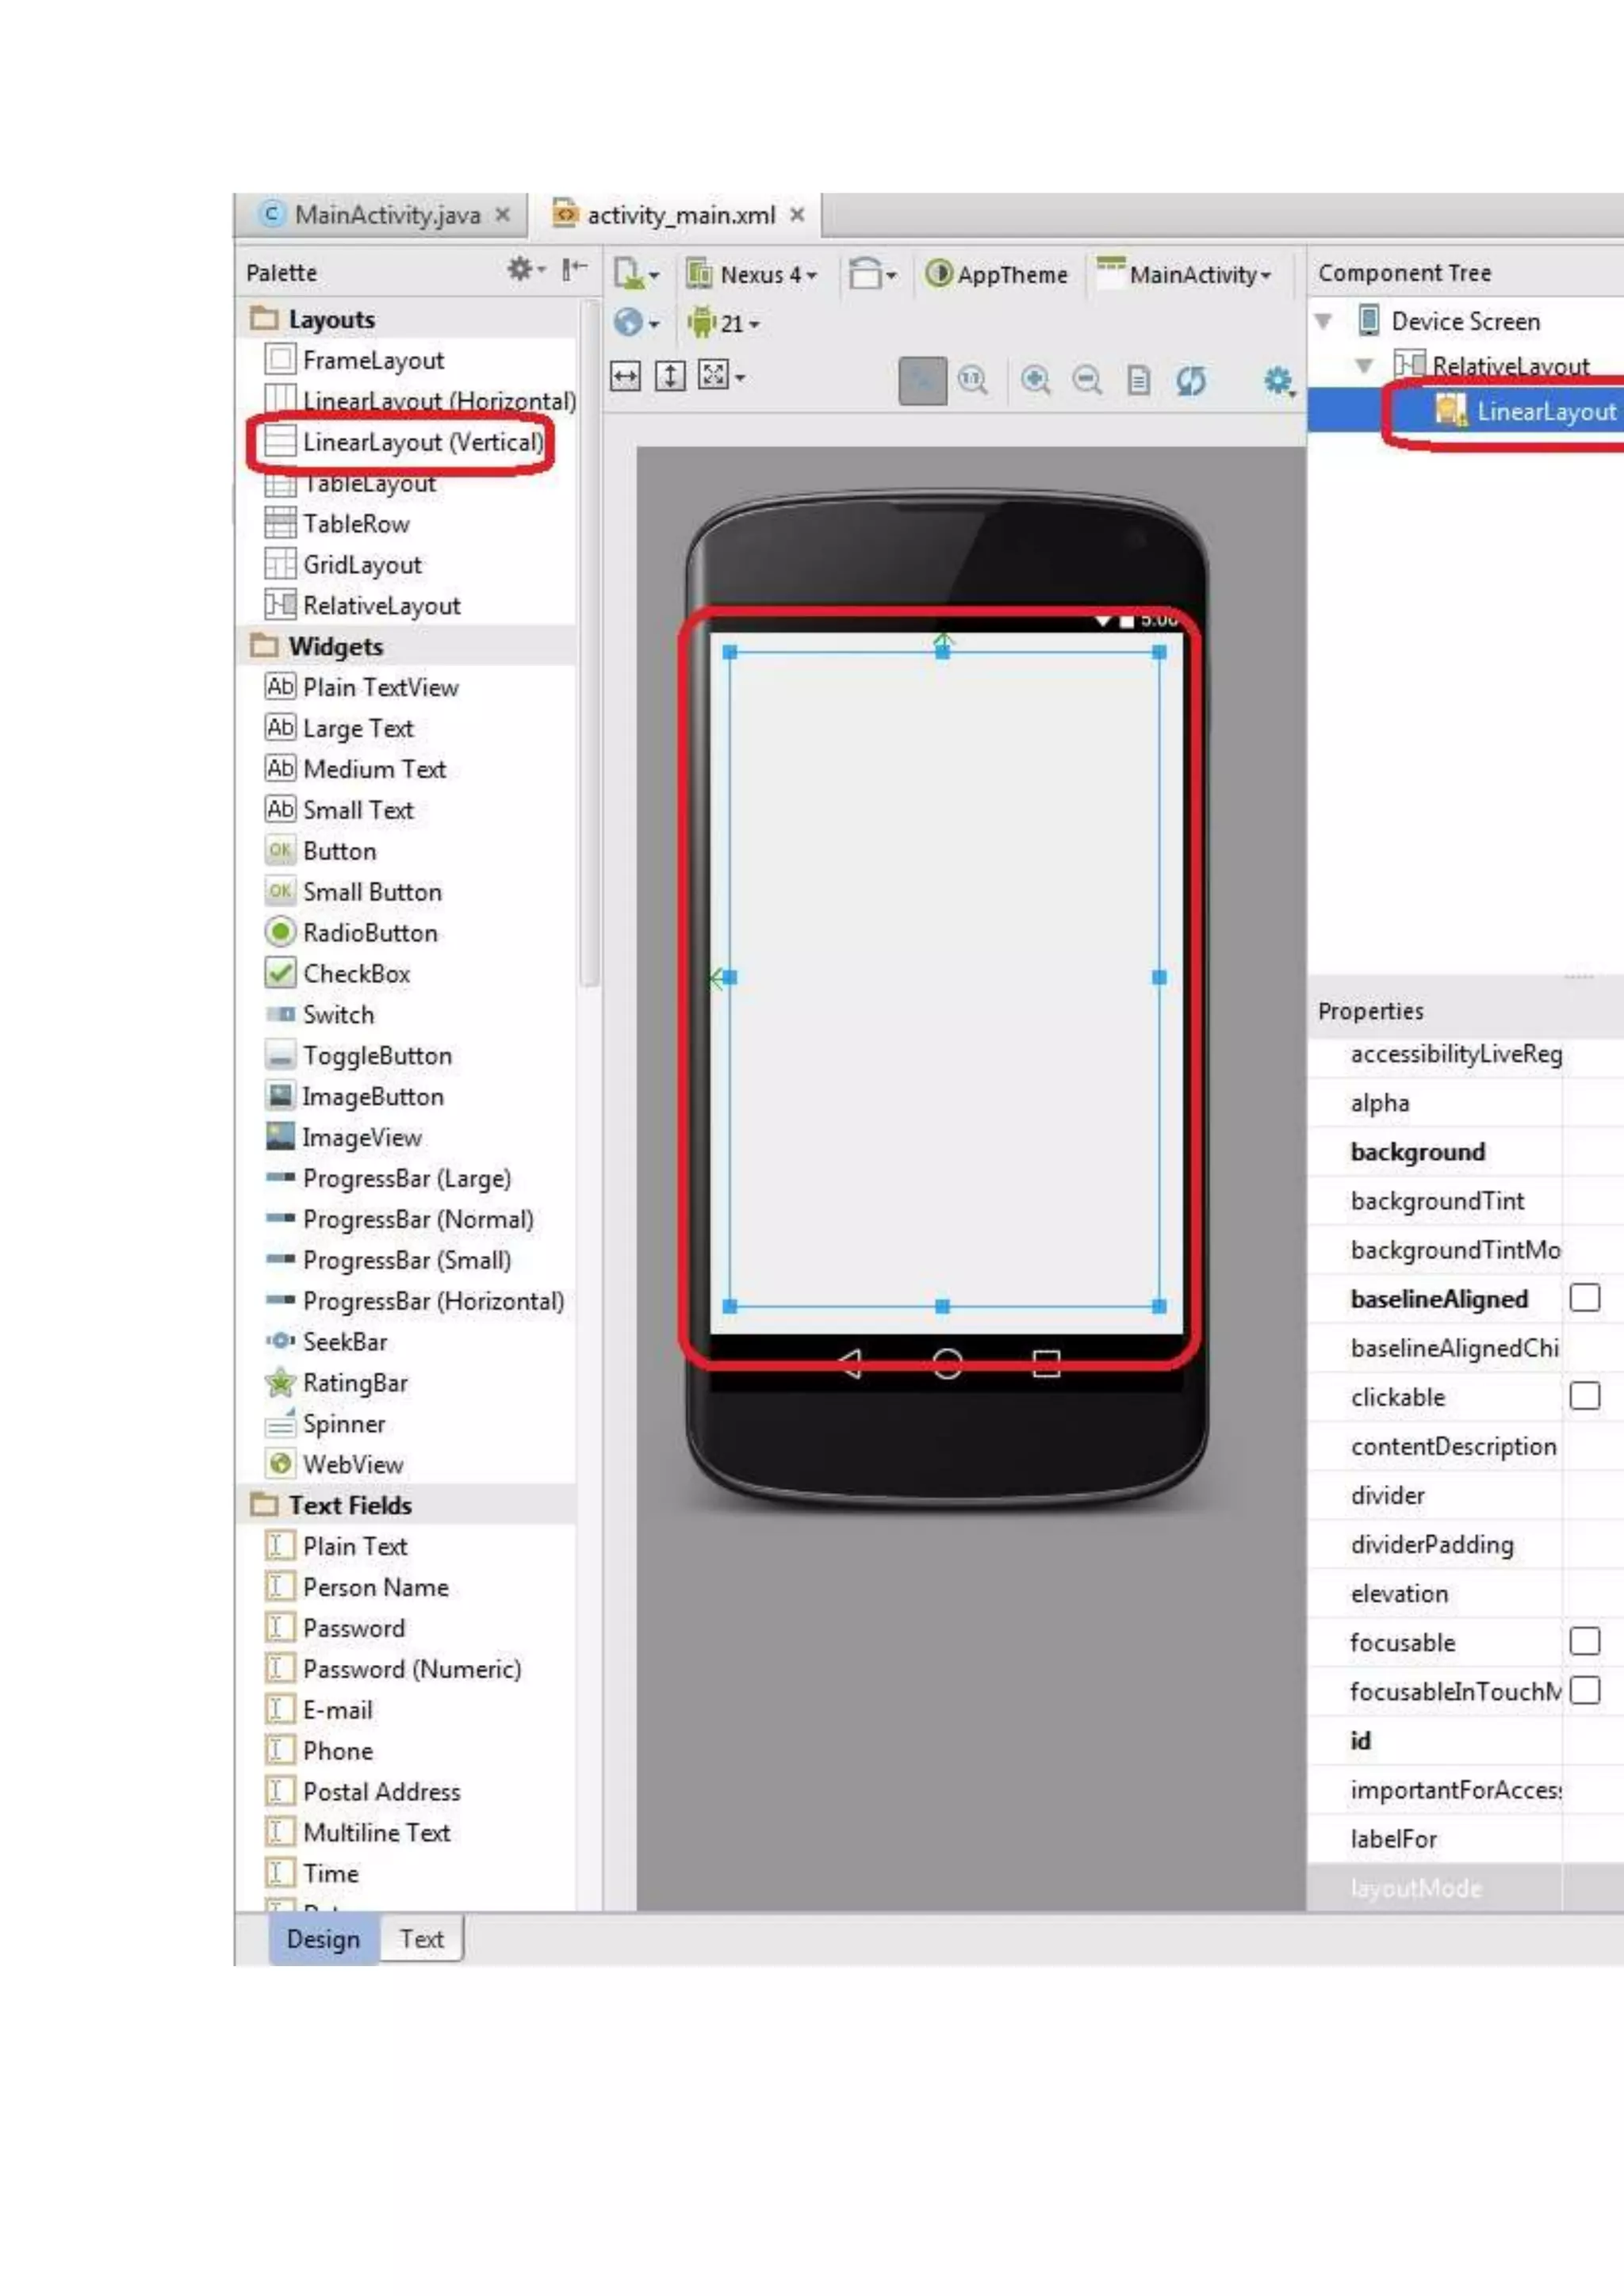This screenshot has width=1624, height=2296.
Task: Zoom to actual size (1:1)
Action: 972,380
